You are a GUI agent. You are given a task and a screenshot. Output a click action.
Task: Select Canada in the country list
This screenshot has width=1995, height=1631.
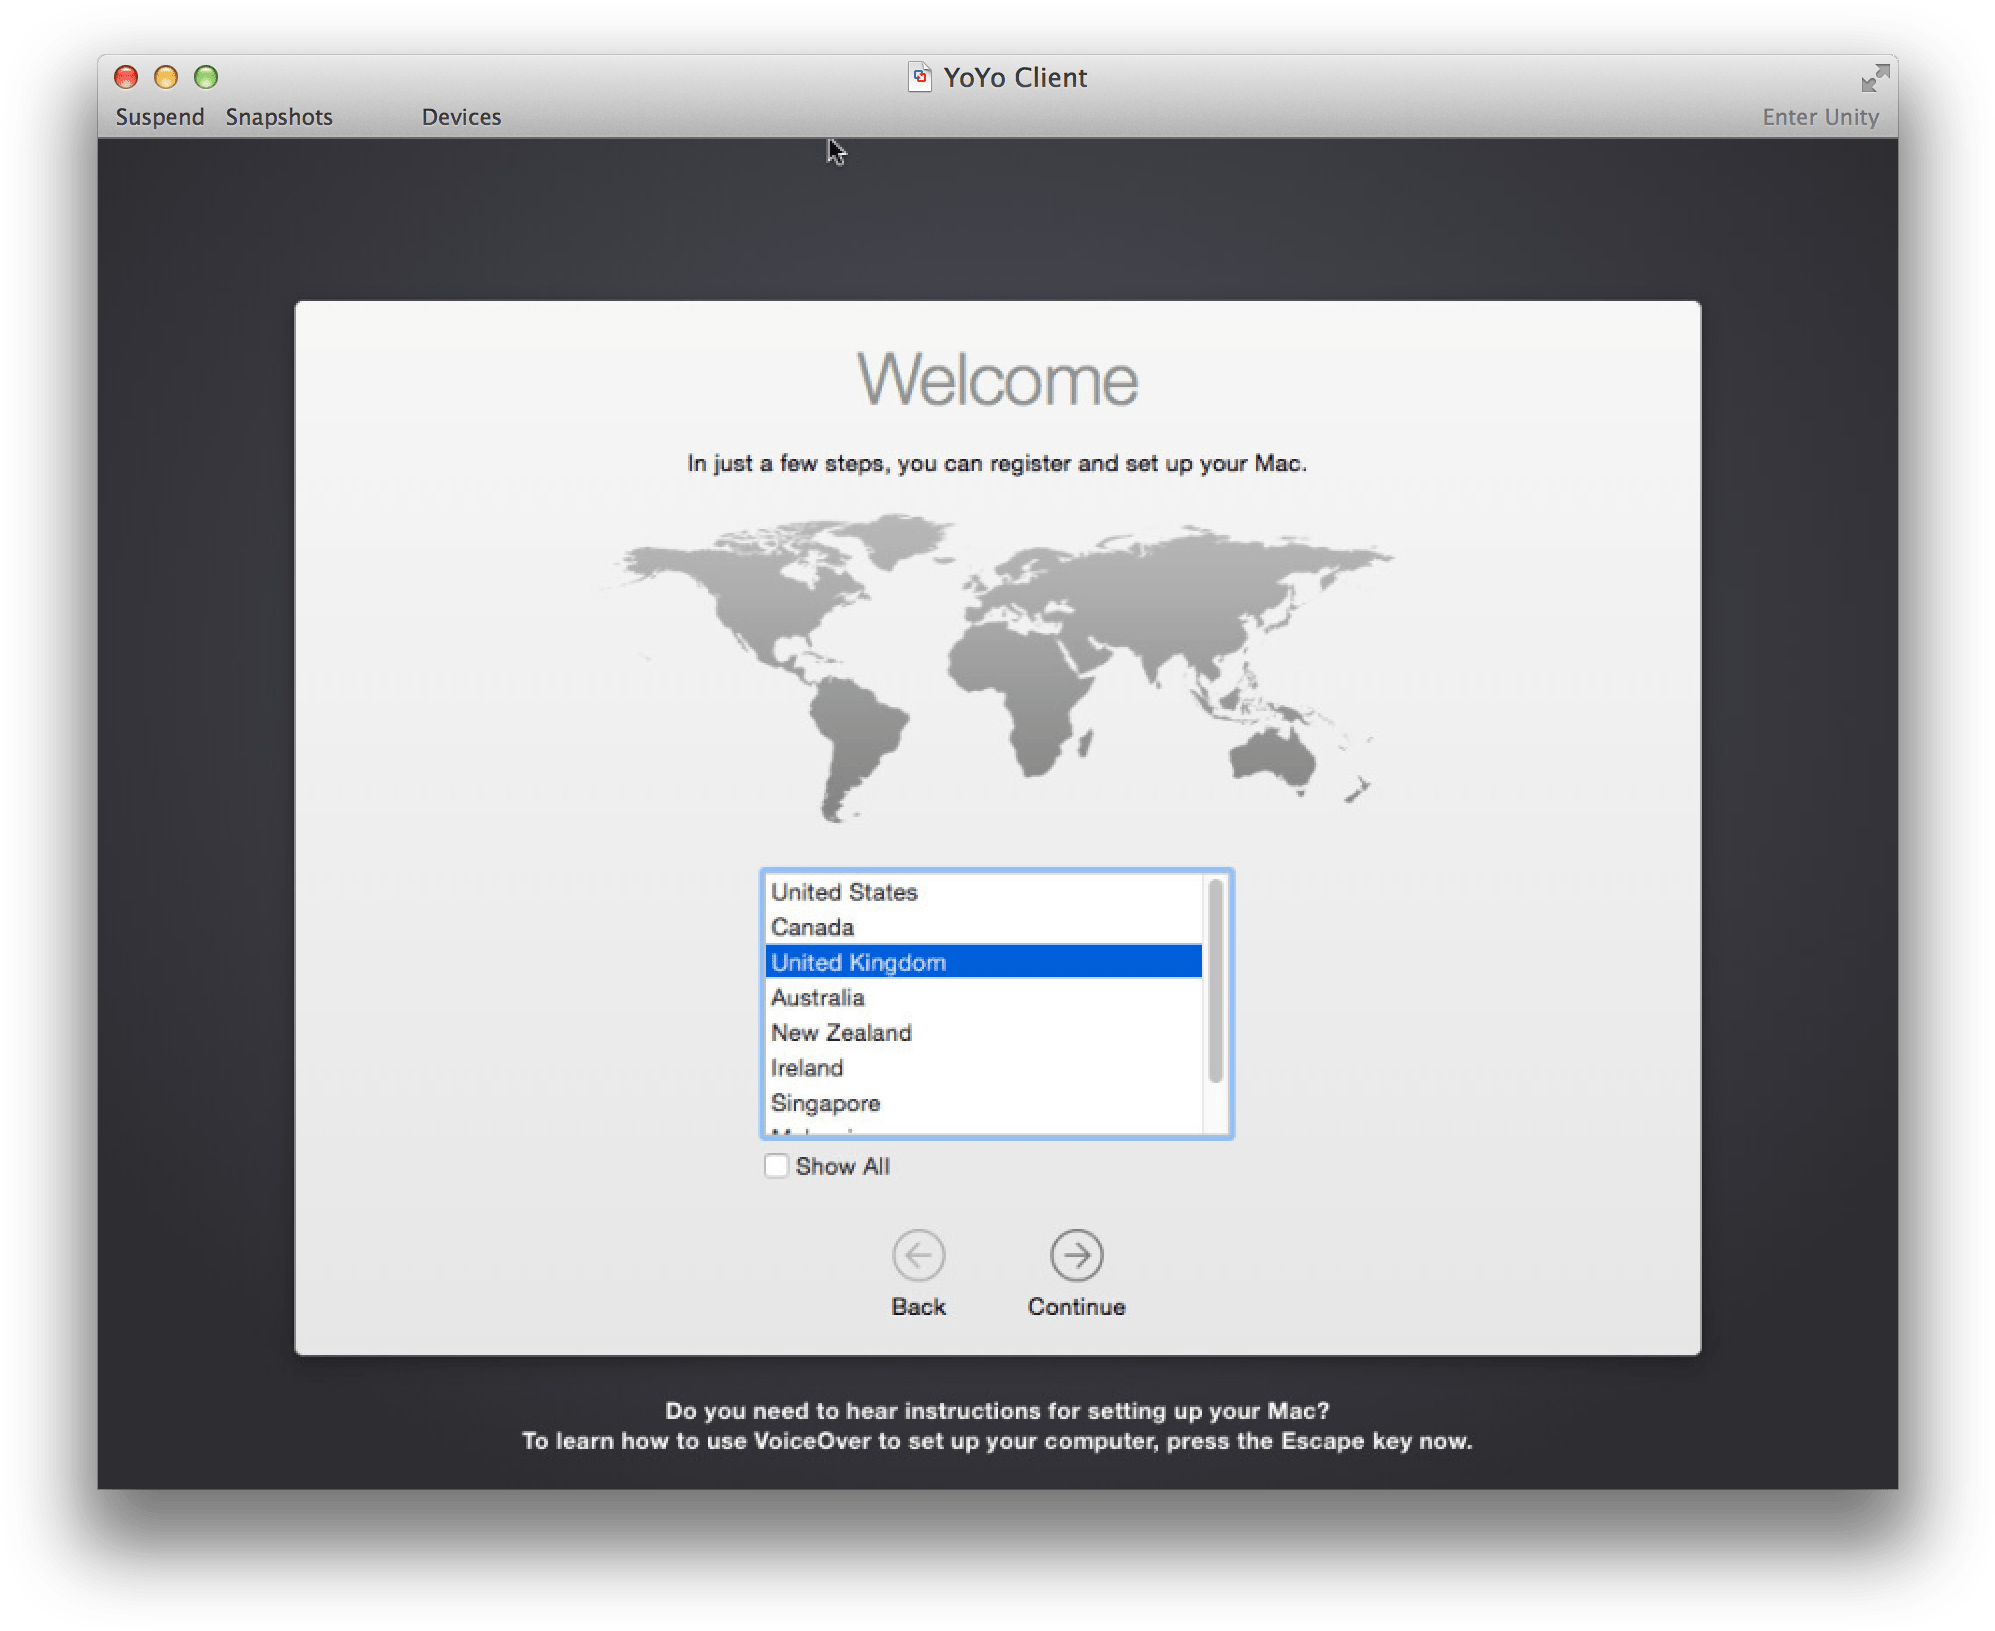click(812, 927)
